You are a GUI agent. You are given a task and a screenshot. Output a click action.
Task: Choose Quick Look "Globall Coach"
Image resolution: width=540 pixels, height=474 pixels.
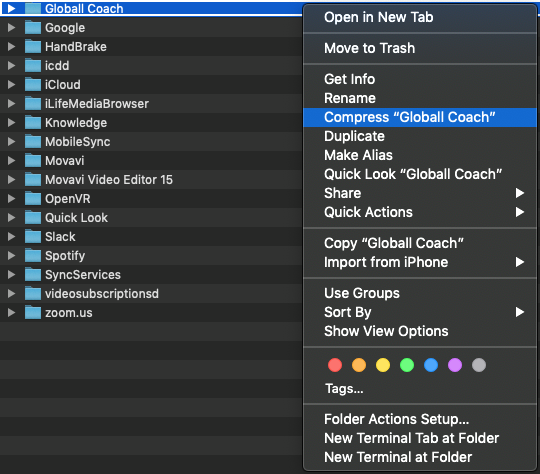[x=420, y=174]
